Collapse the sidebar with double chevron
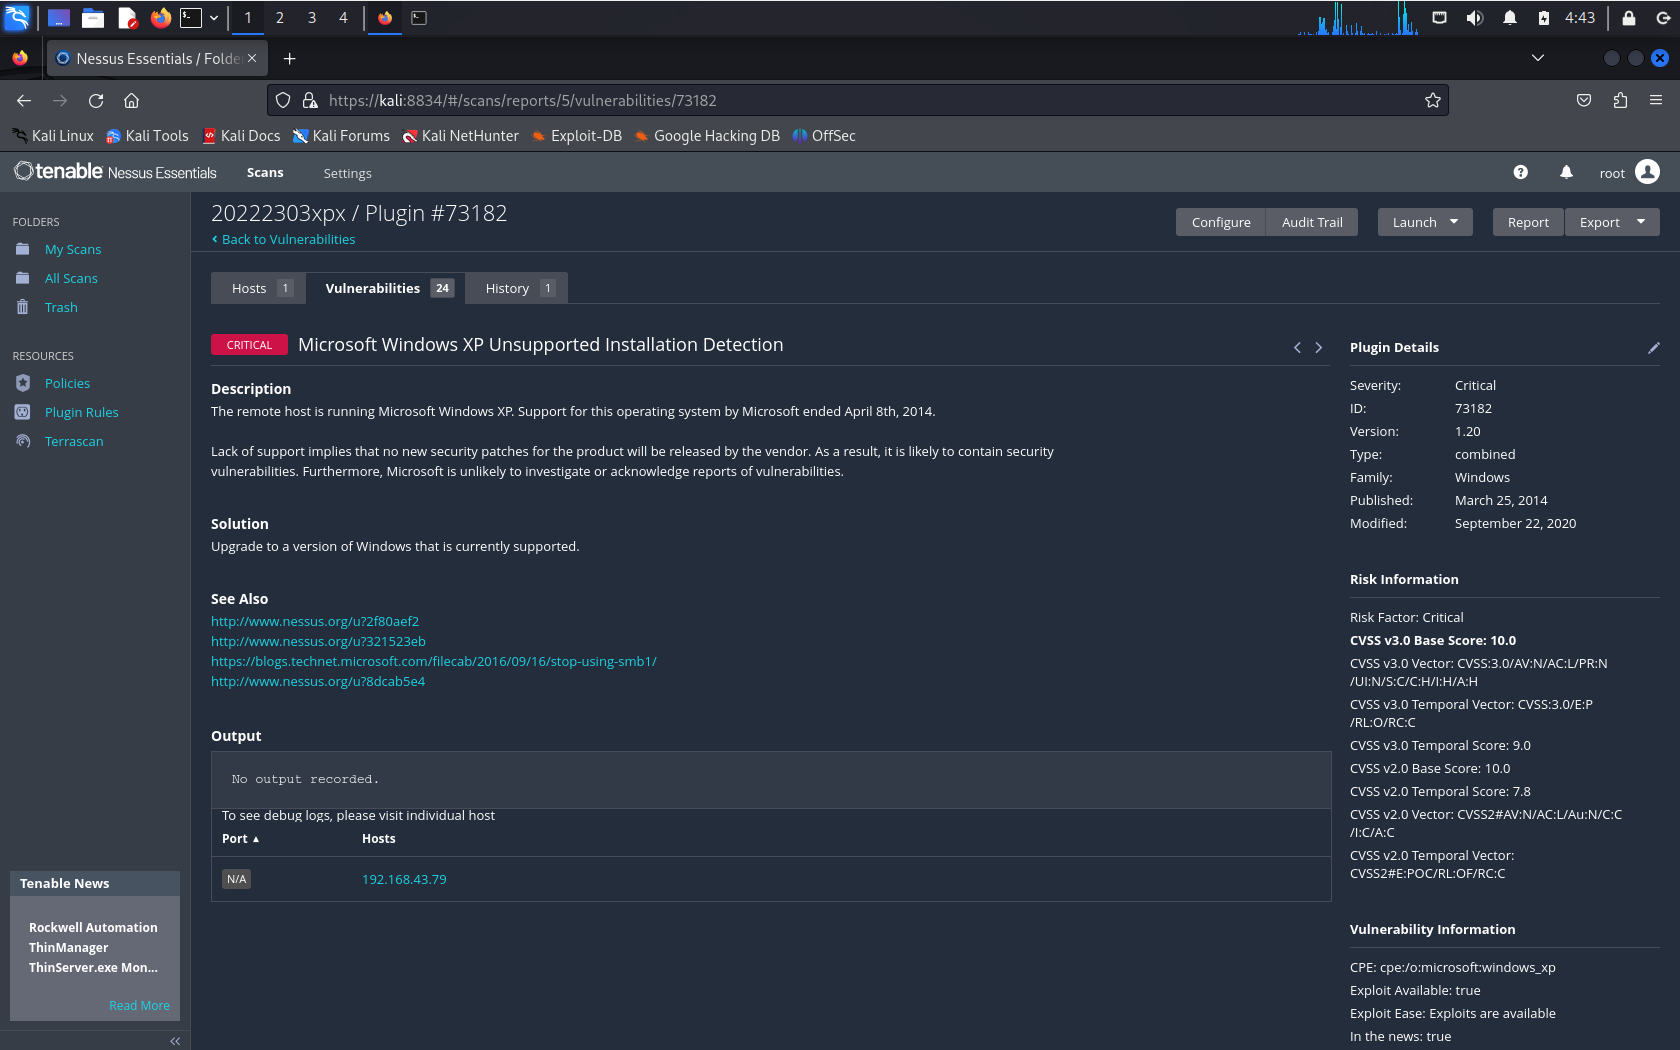Viewport: 1680px width, 1050px height. tap(175, 1041)
